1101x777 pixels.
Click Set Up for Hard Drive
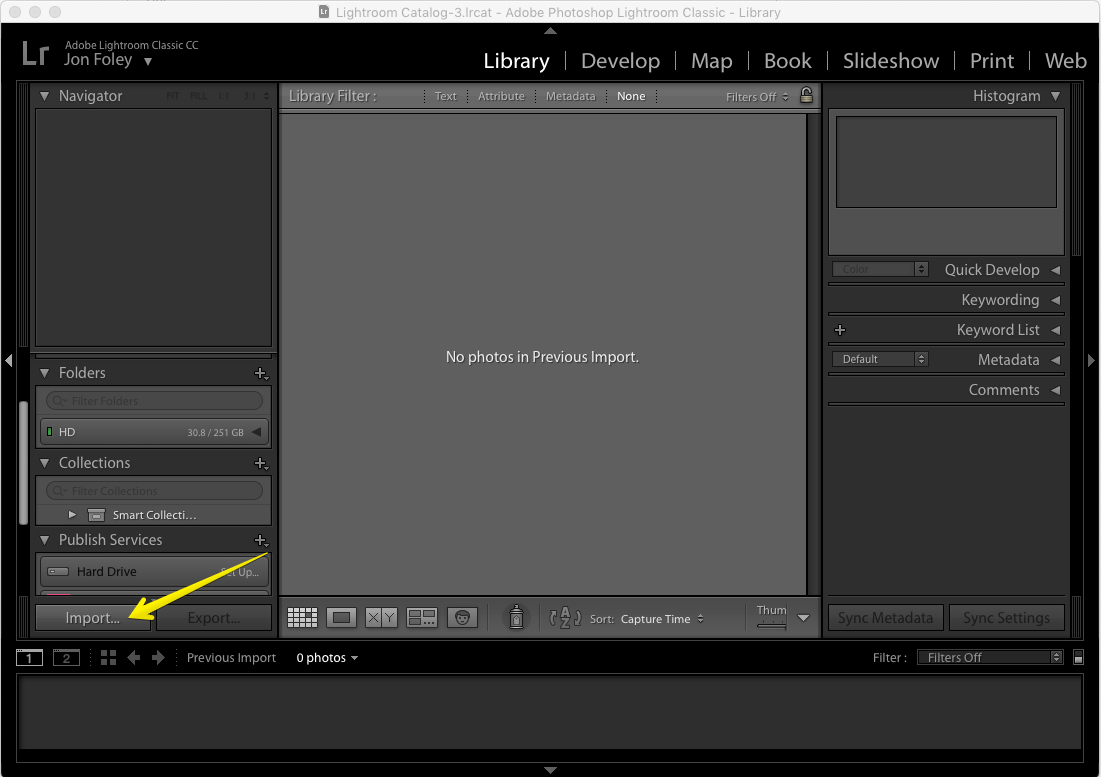coord(239,572)
